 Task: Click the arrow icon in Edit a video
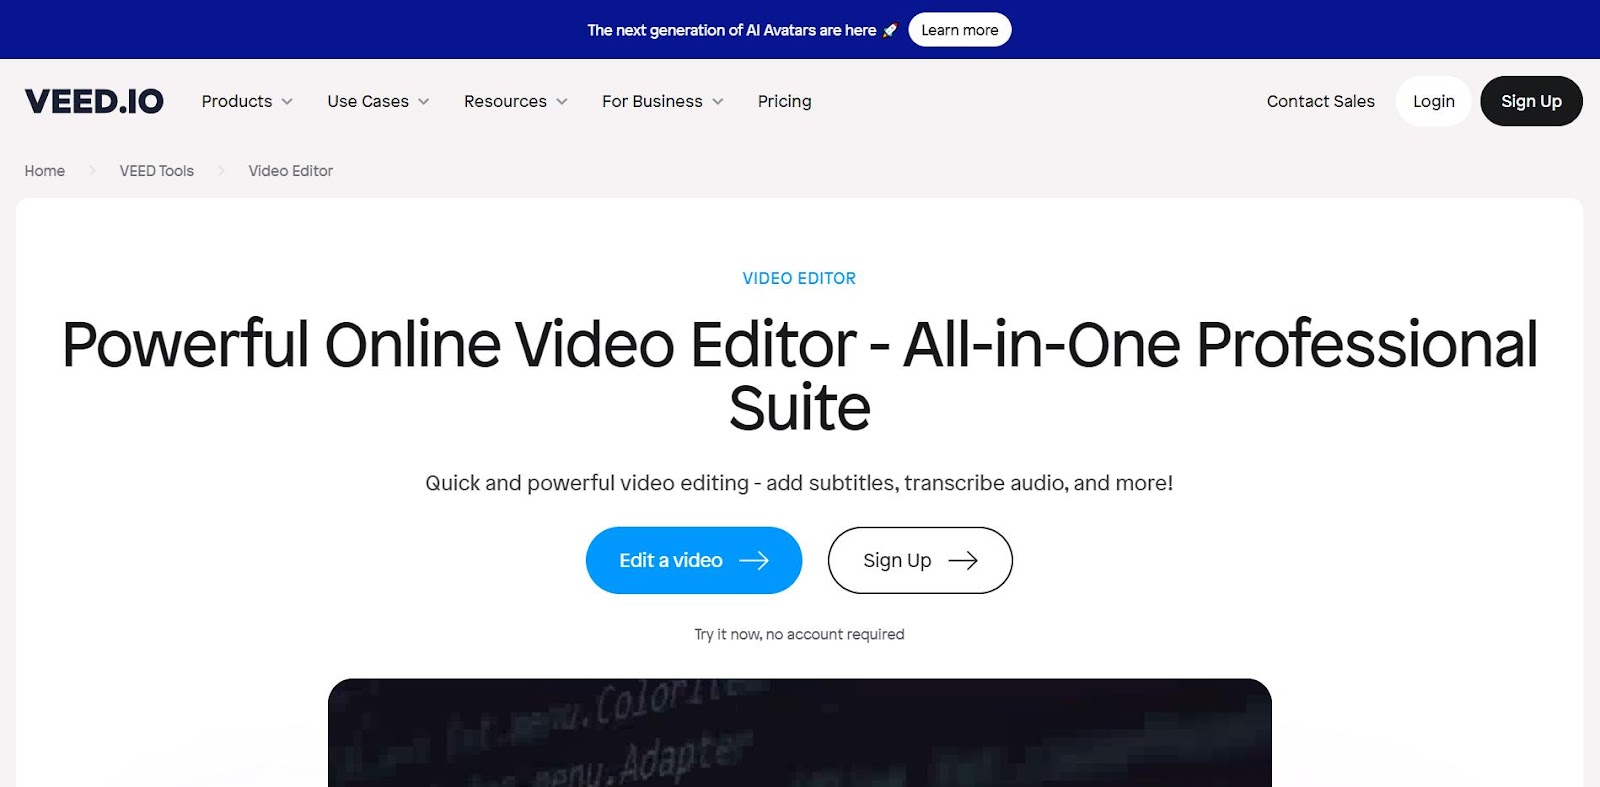(754, 560)
